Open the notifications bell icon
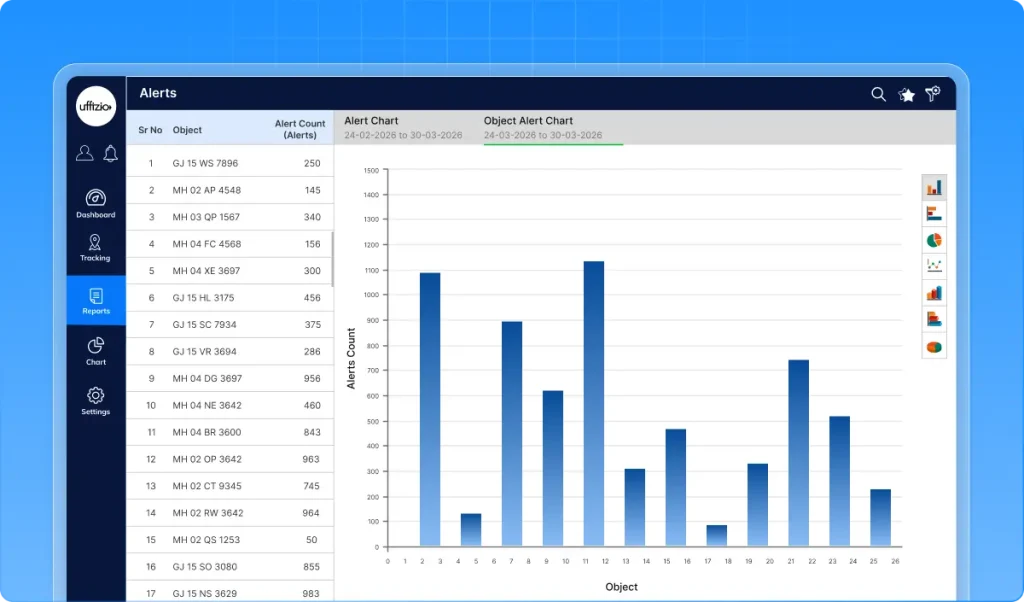The height and width of the screenshot is (602, 1024). [x=110, y=153]
